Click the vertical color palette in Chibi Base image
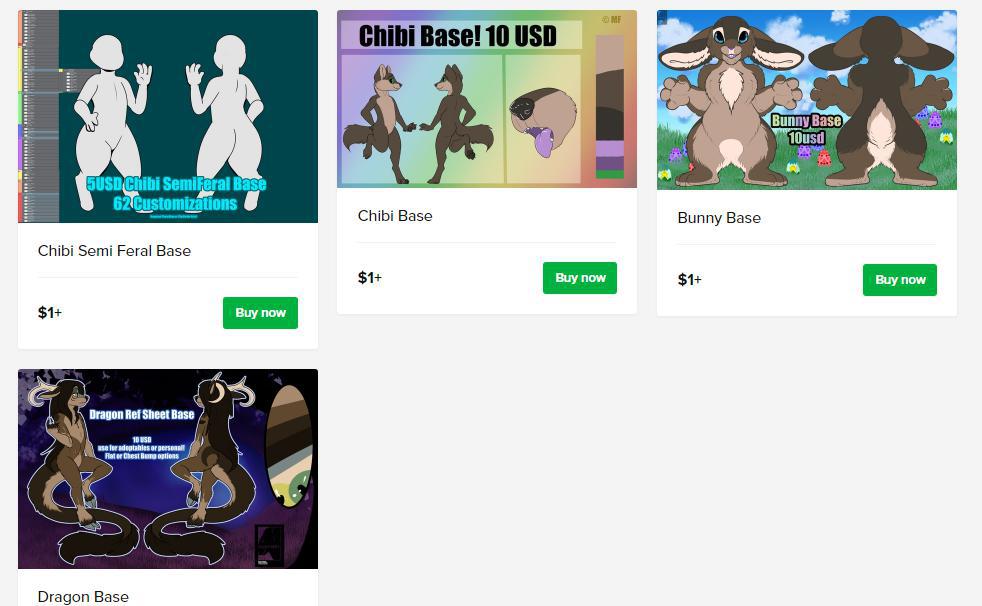The image size is (982, 606). (x=609, y=106)
